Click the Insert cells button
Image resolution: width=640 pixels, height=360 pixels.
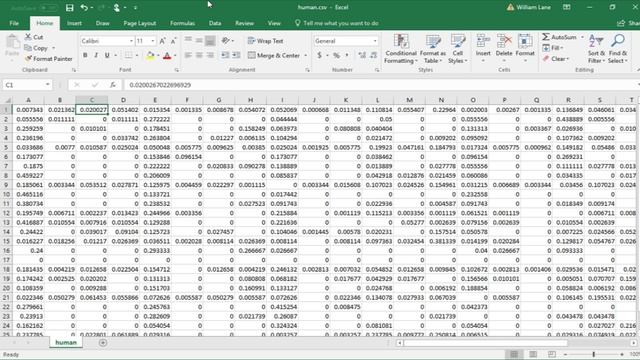[x=483, y=49]
